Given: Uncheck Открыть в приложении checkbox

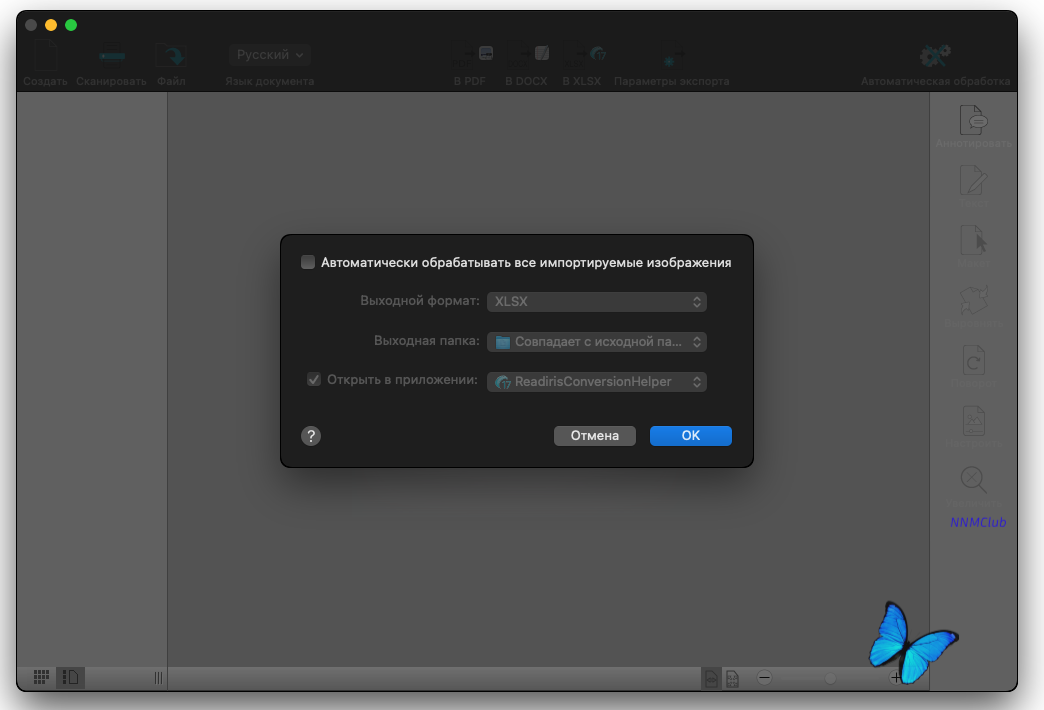Looking at the screenshot, I should [314, 380].
